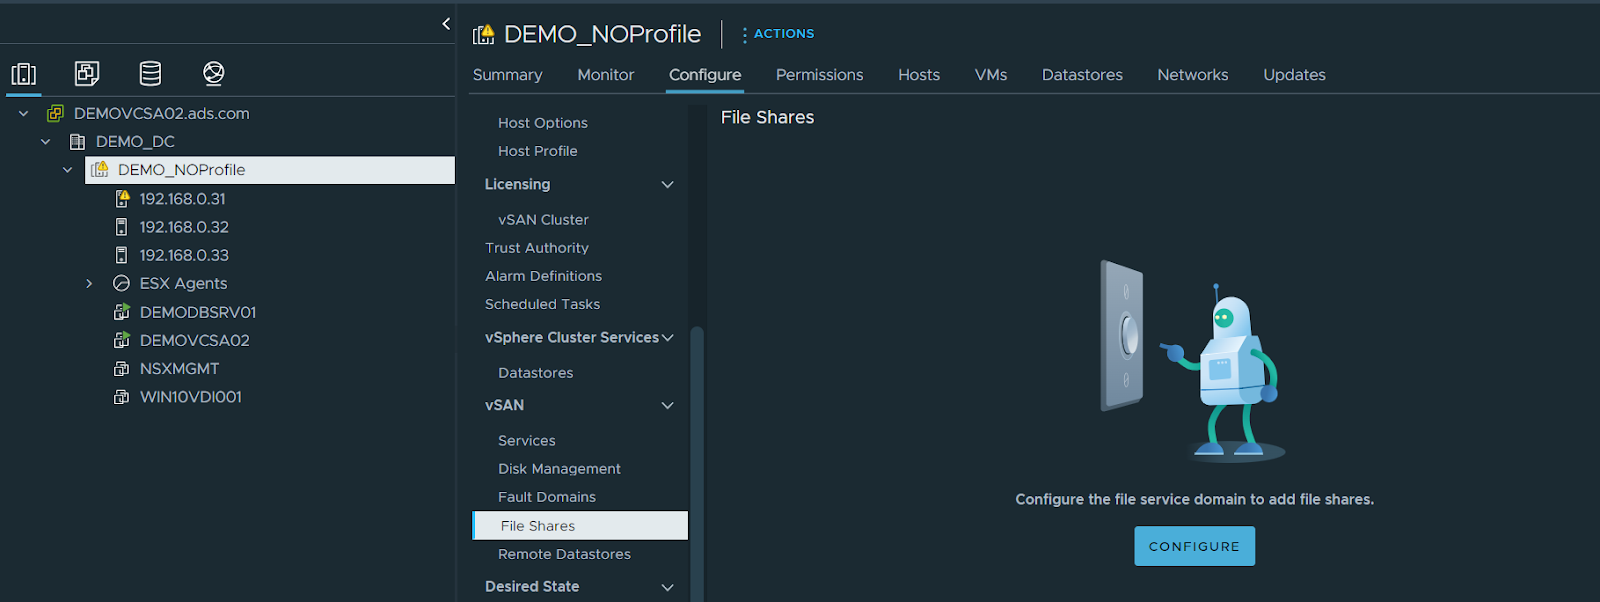Click the Configure file service button
1600x602 pixels.
1194,546
